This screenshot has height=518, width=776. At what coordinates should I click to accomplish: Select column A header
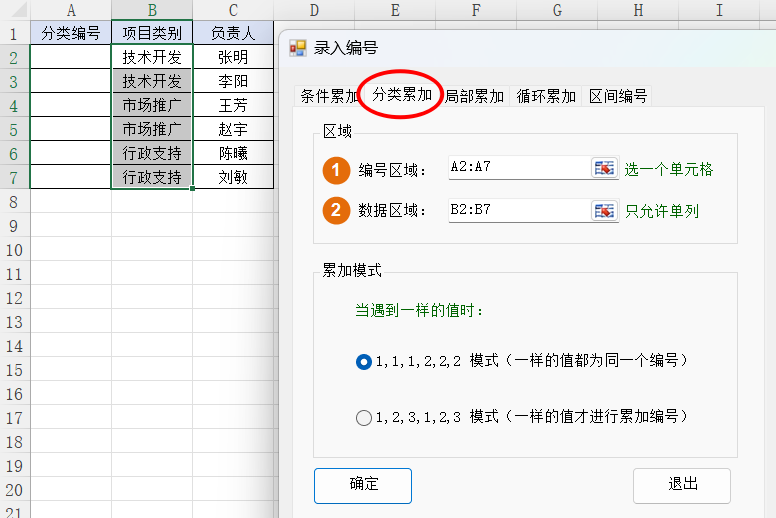point(71,10)
